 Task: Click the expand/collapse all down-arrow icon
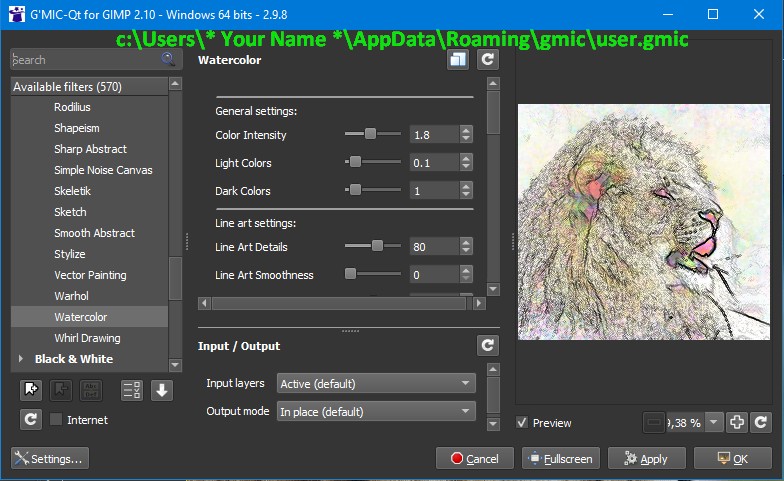pos(162,390)
